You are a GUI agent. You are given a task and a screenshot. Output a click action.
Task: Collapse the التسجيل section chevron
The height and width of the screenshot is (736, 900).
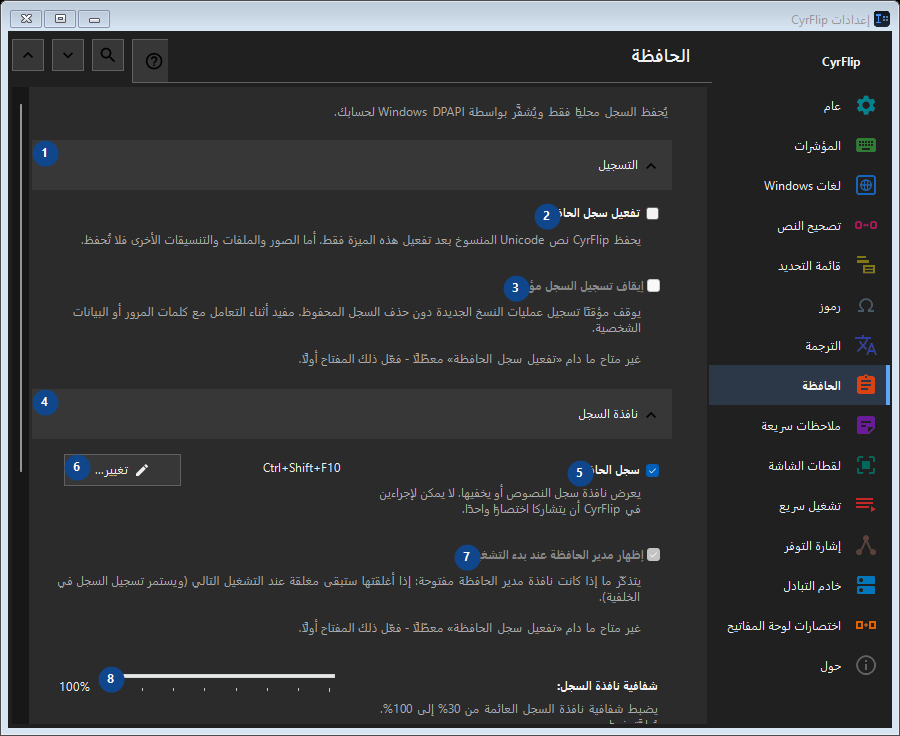[x=651, y=166]
